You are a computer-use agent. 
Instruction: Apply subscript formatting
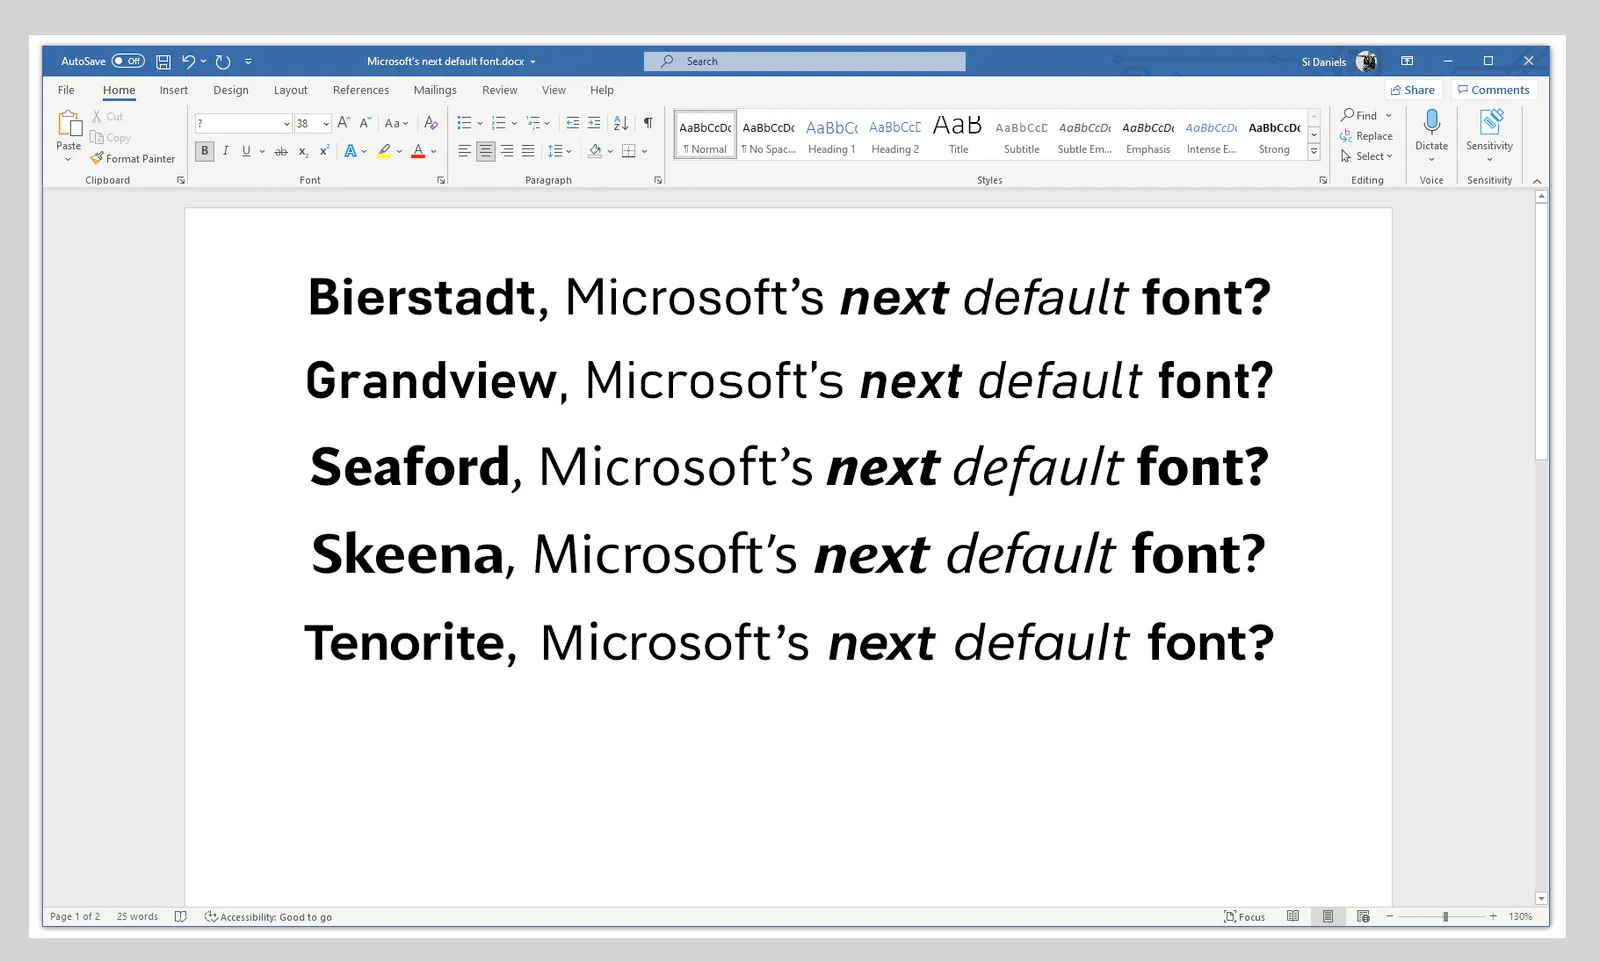[303, 151]
